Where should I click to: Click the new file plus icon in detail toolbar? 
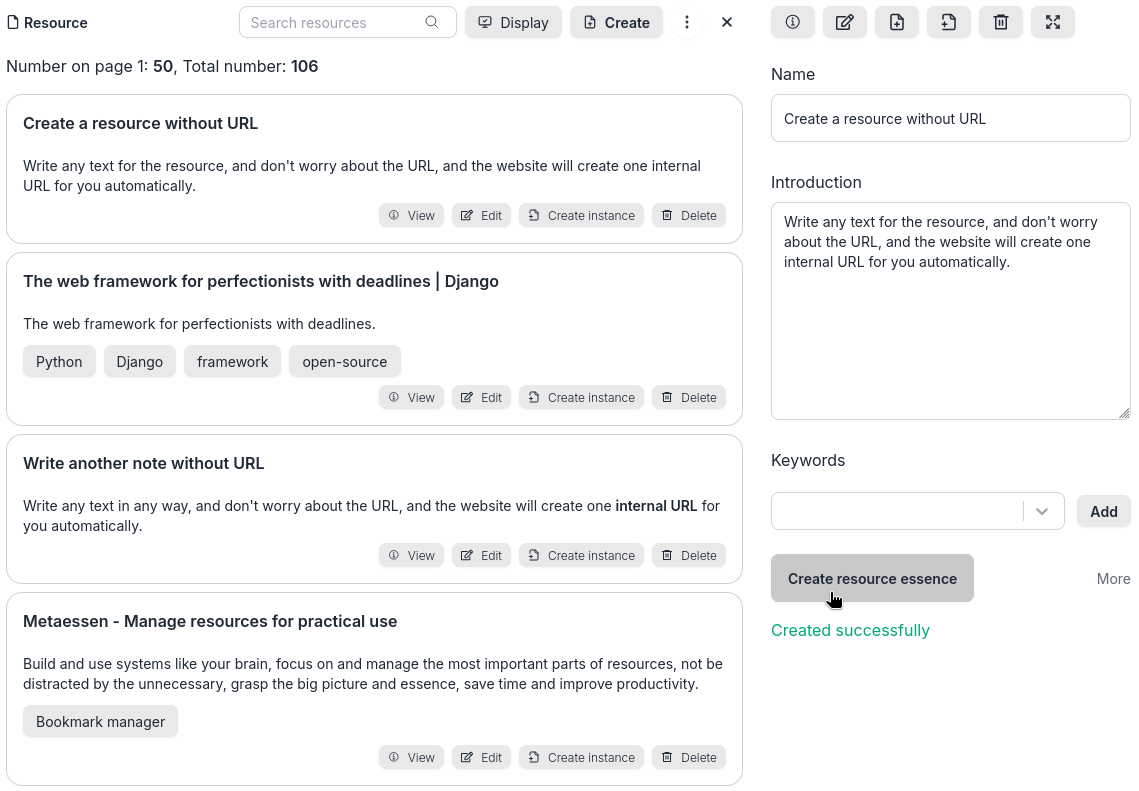(x=897, y=22)
